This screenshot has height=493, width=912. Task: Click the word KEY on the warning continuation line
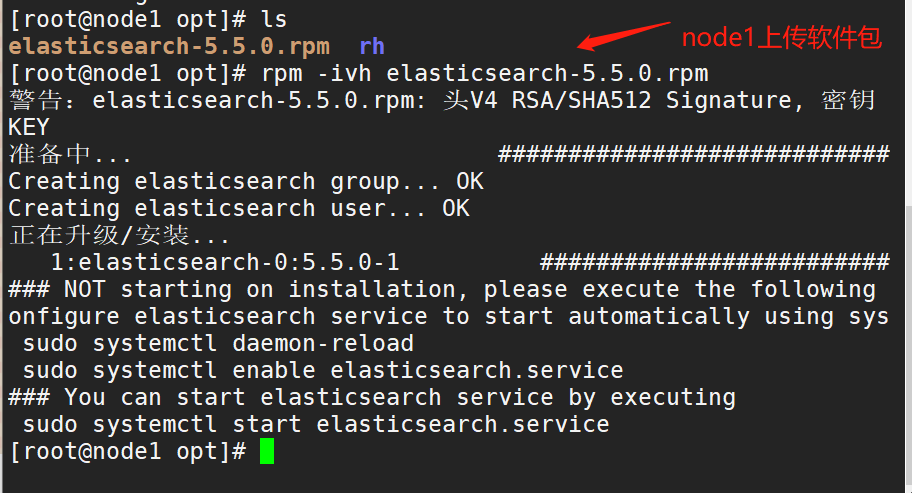29,127
